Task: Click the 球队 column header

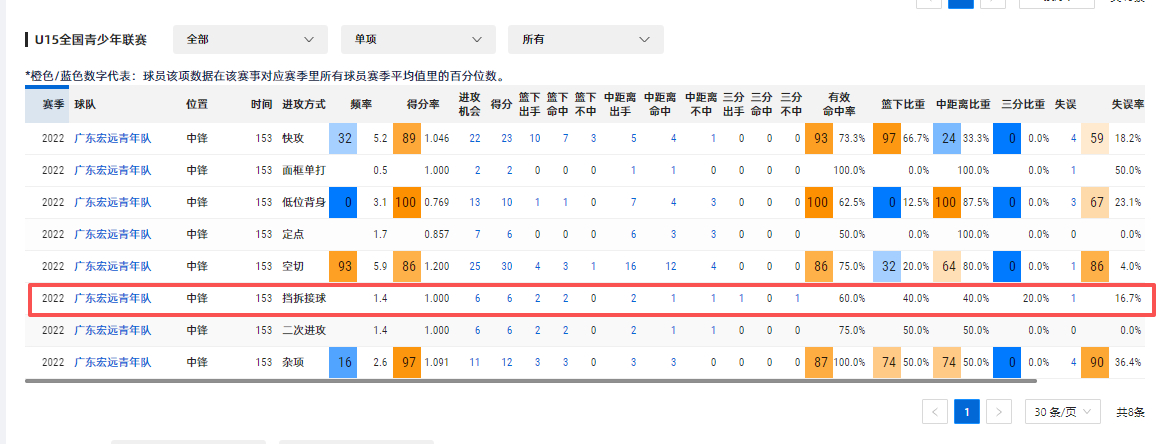Action: tap(84, 105)
